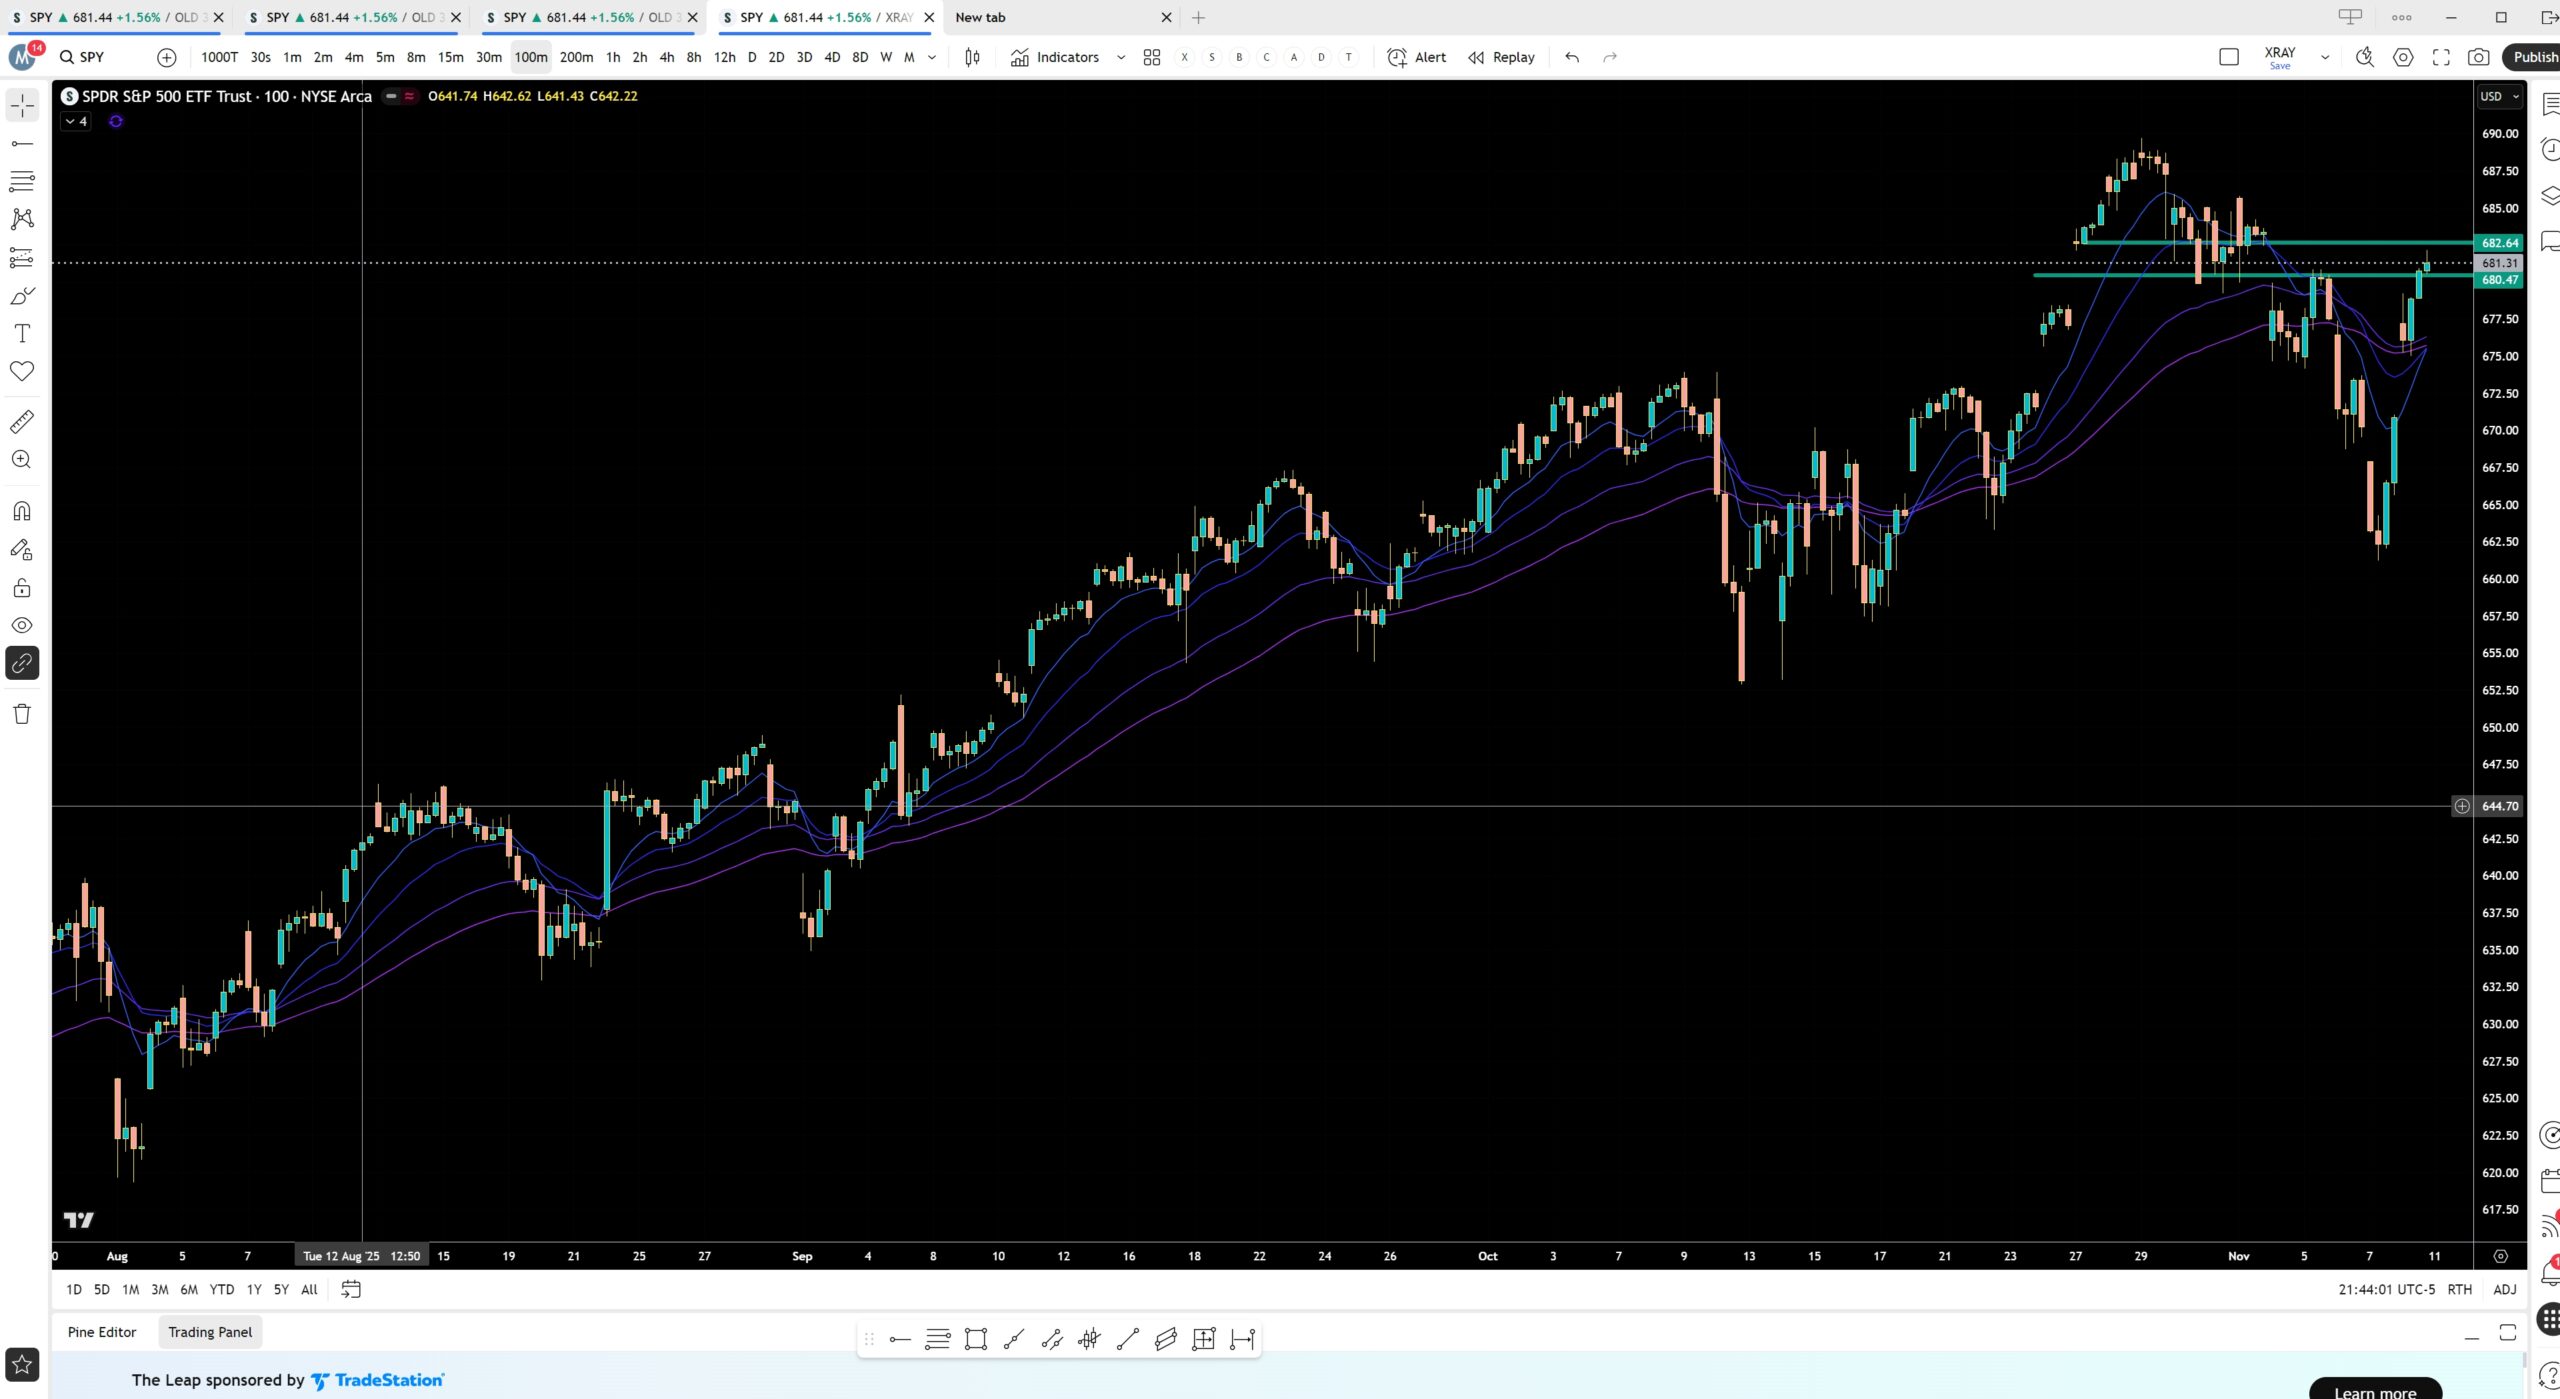This screenshot has width=2560, height=1399.
Task: Select the 1h timeframe interval
Action: (613, 57)
